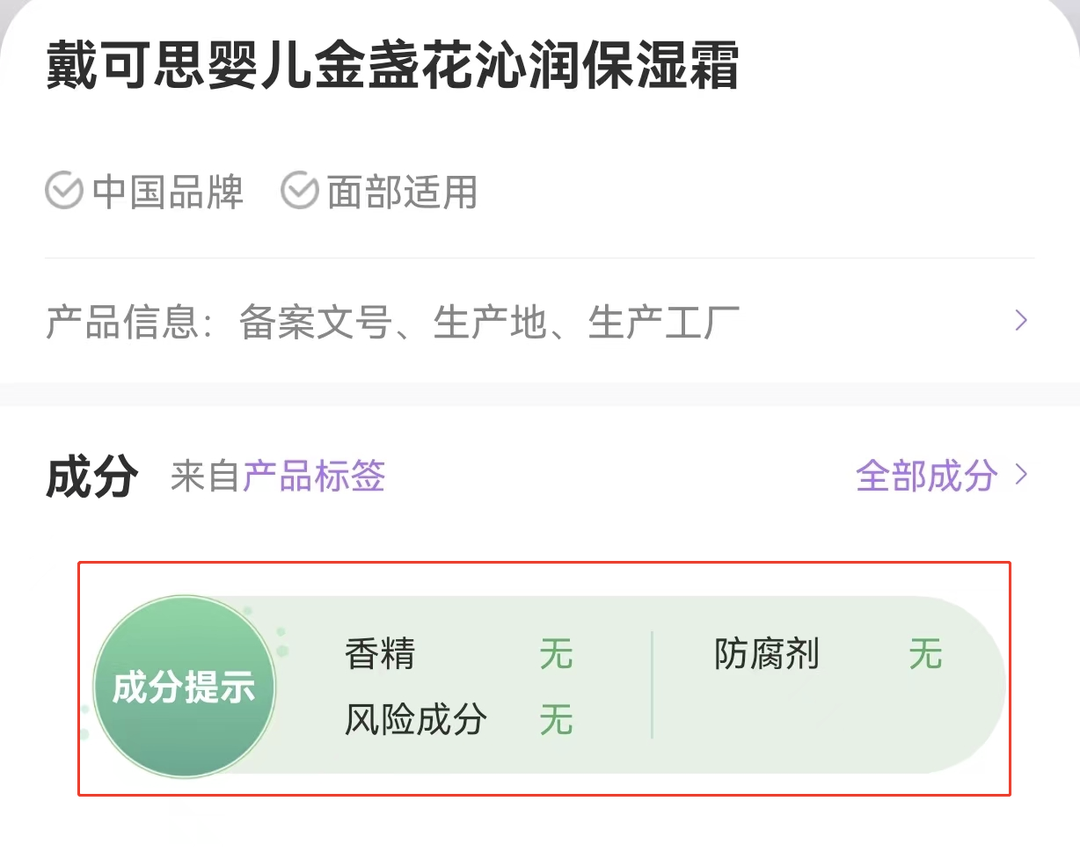
Task: Click the 成分提示 green circle badge
Action: pyautogui.click(x=185, y=687)
